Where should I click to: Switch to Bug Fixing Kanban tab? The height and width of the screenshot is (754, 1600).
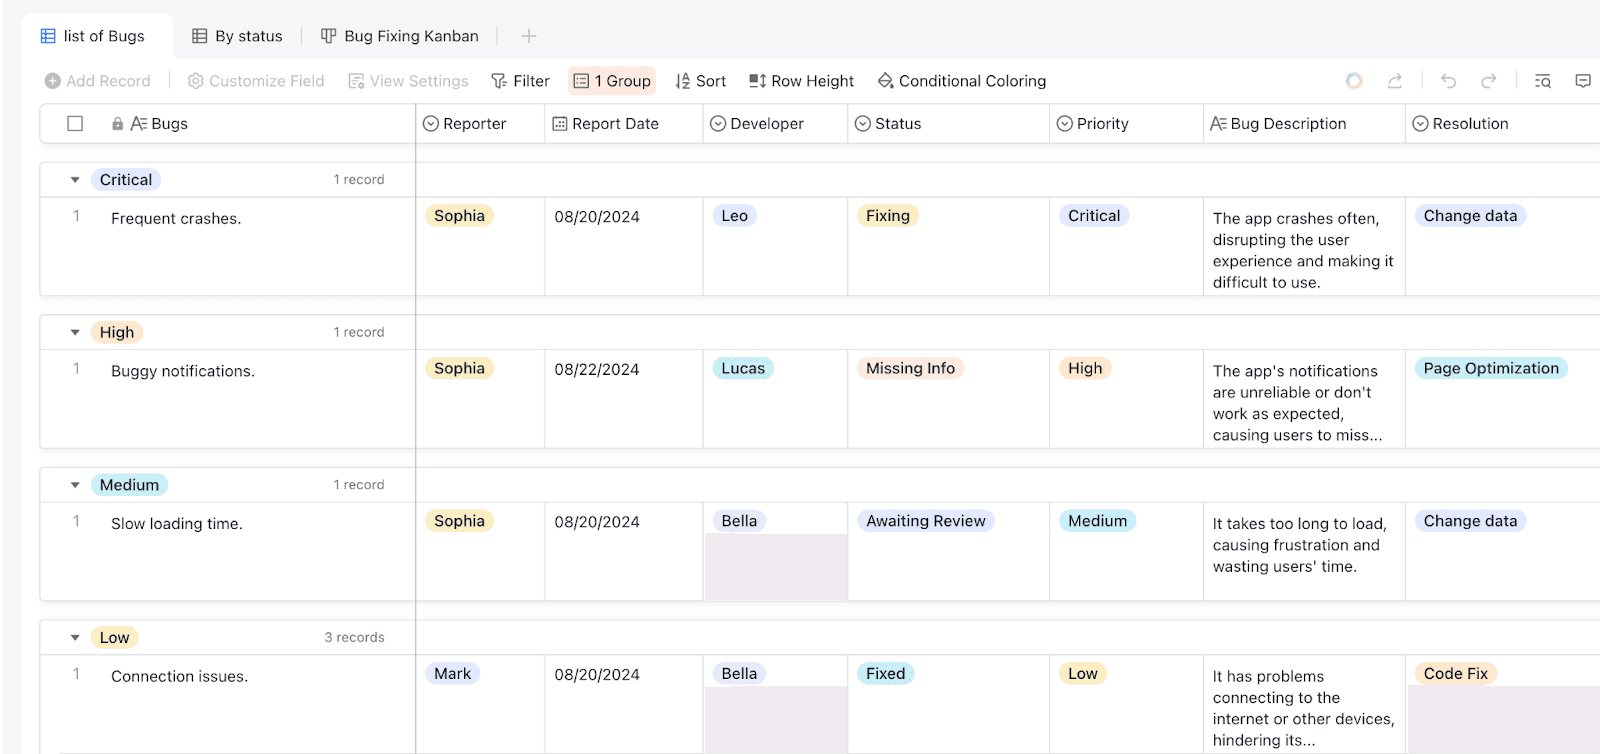(400, 36)
